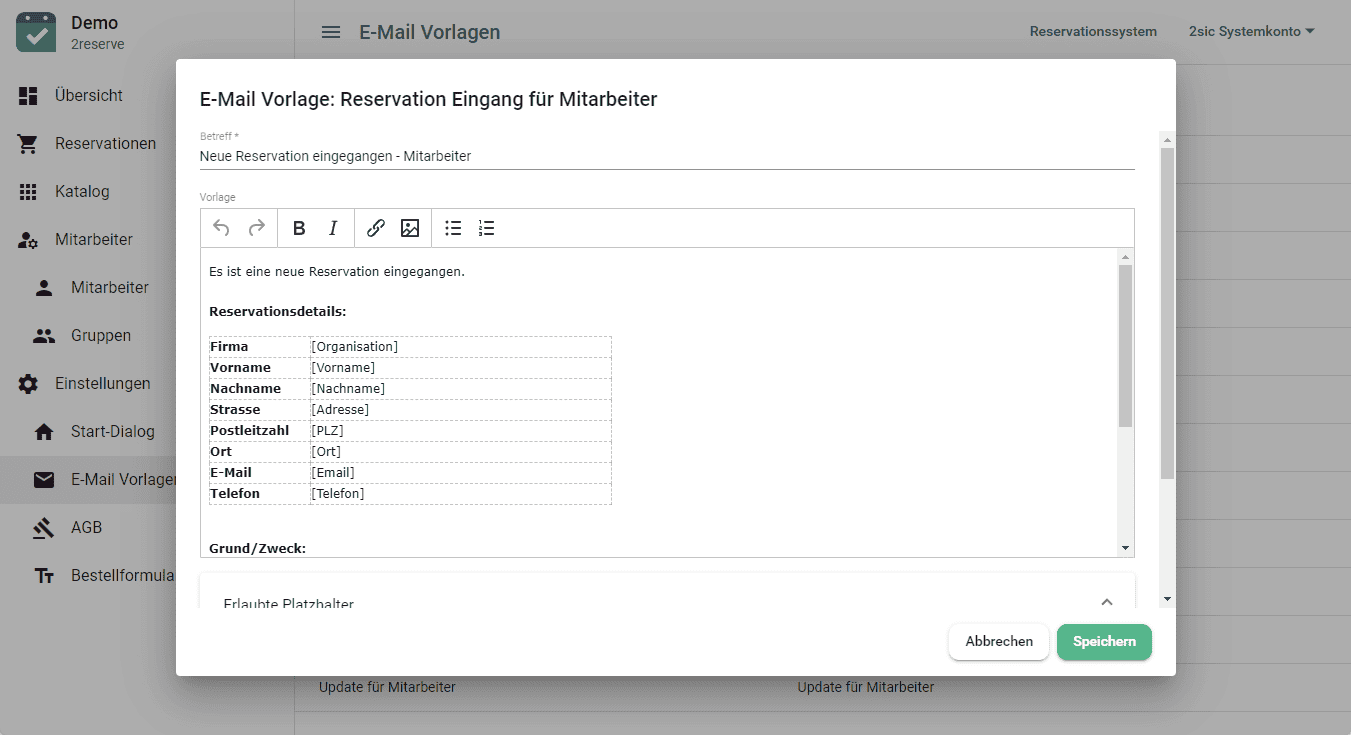Open Katalog in the sidebar

(82, 192)
